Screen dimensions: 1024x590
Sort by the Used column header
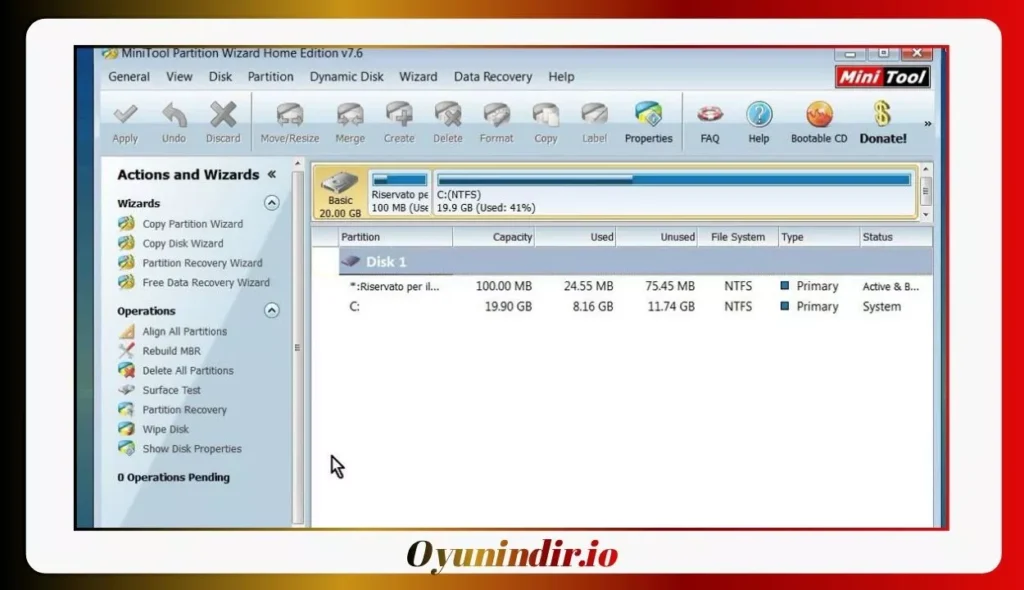pos(575,237)
